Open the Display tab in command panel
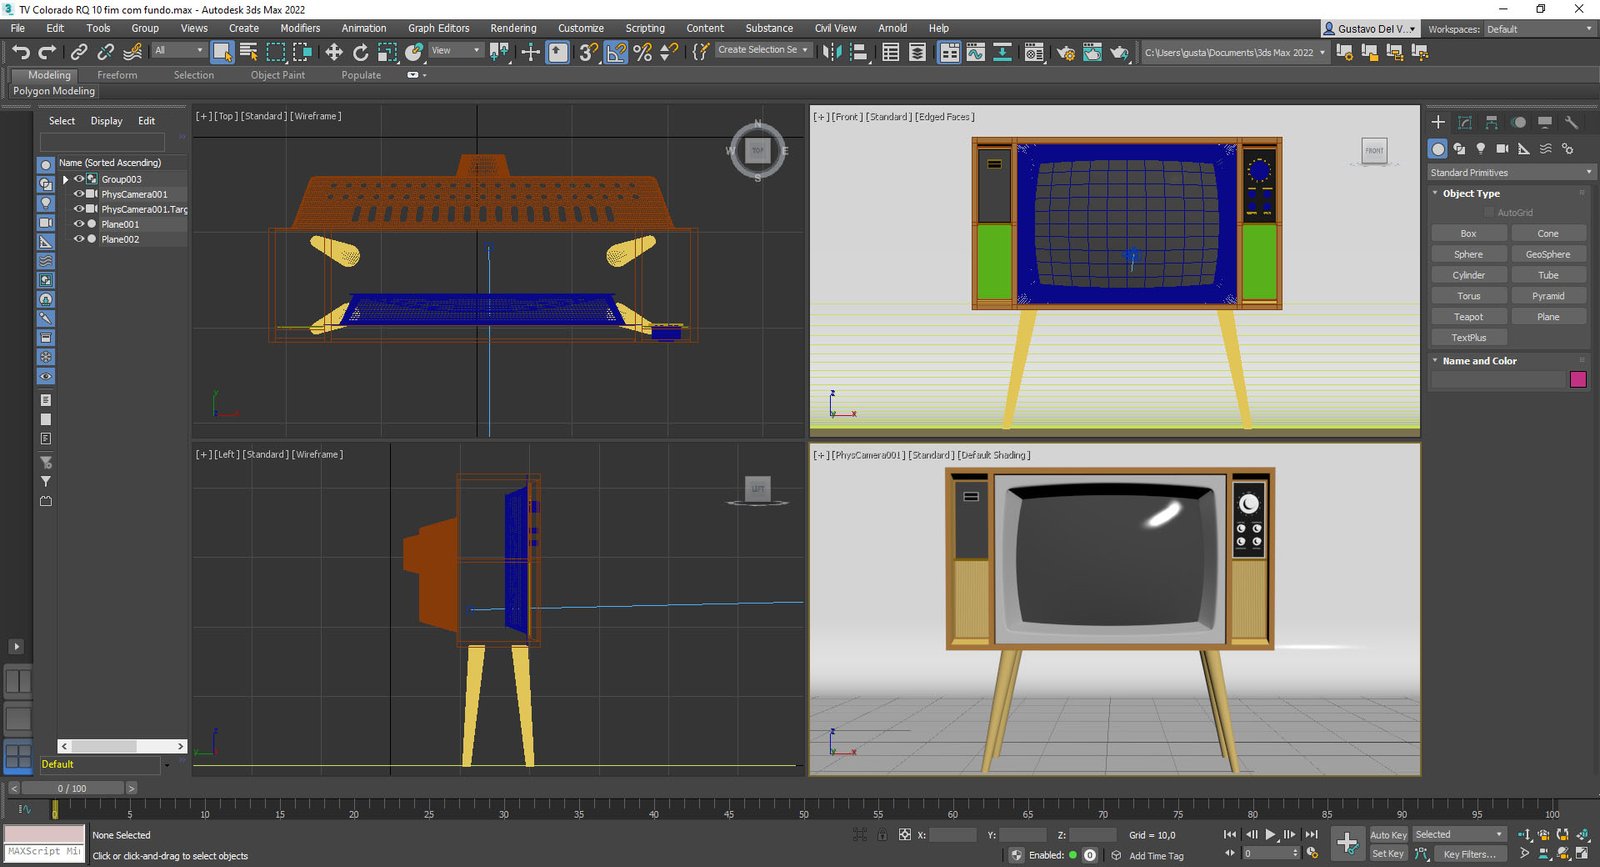This screenshot has height=867, width=1600. tap(1545, 122)
